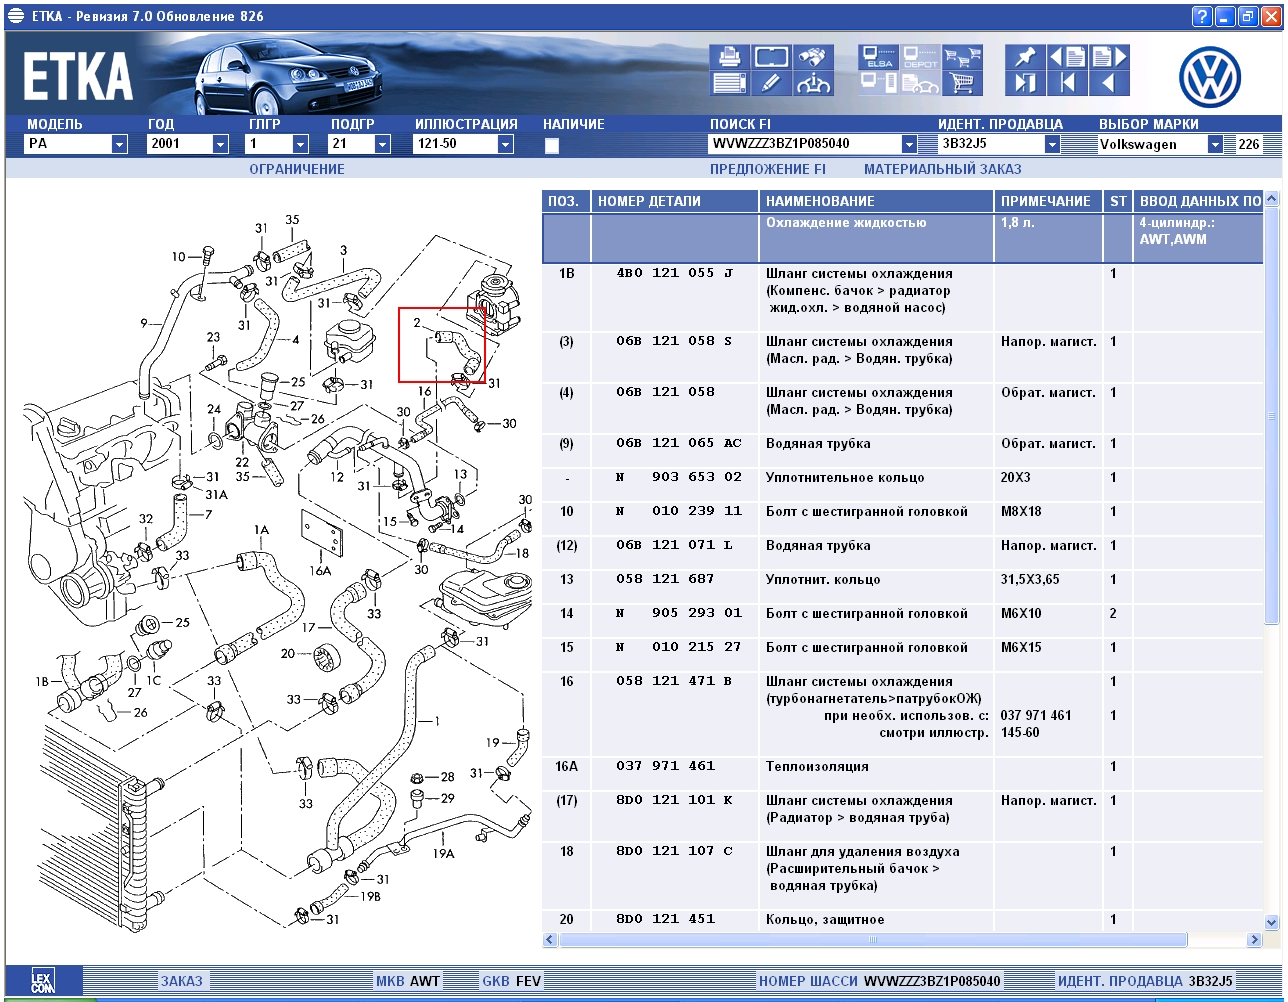Click the multiple shopping carts icon
Image resolution: width=1288 pixels, height=1002 pixels.
click(962, 57)
